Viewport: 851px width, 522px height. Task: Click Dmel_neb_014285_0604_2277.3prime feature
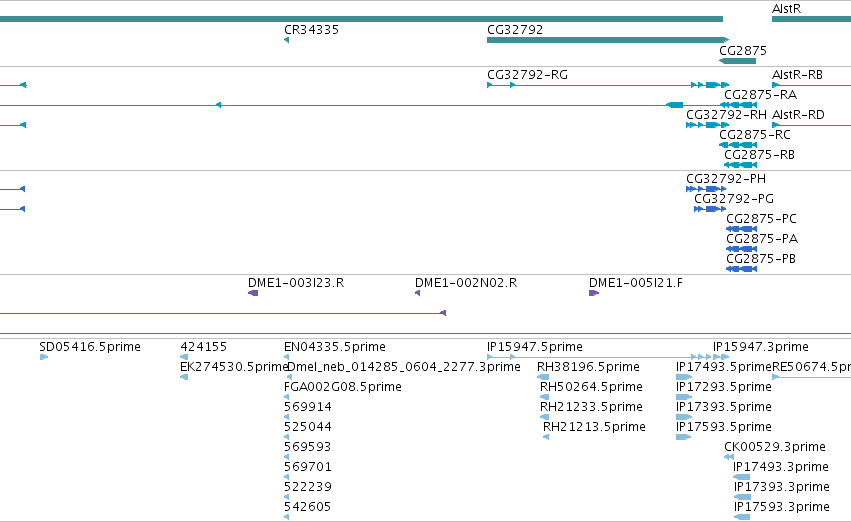403,367
